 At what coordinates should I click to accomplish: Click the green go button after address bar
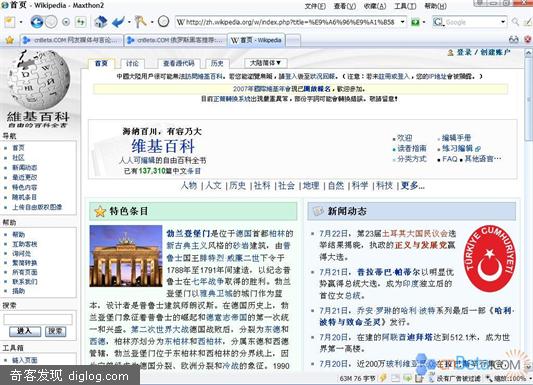coord(415,22)
